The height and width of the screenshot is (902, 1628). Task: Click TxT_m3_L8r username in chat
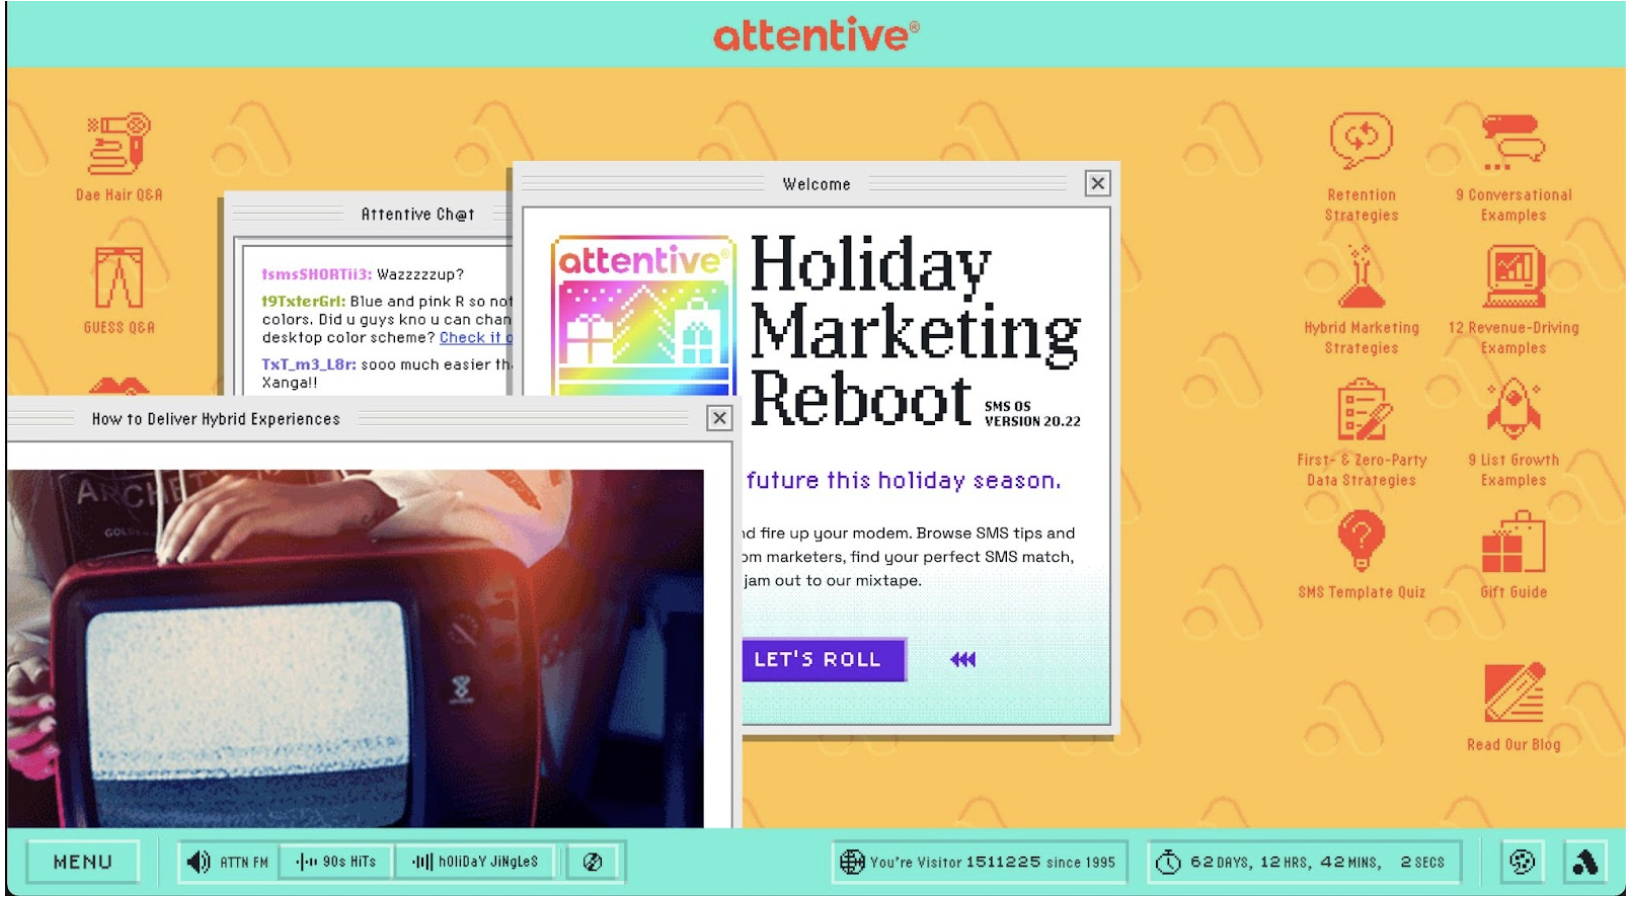point(308,365)
